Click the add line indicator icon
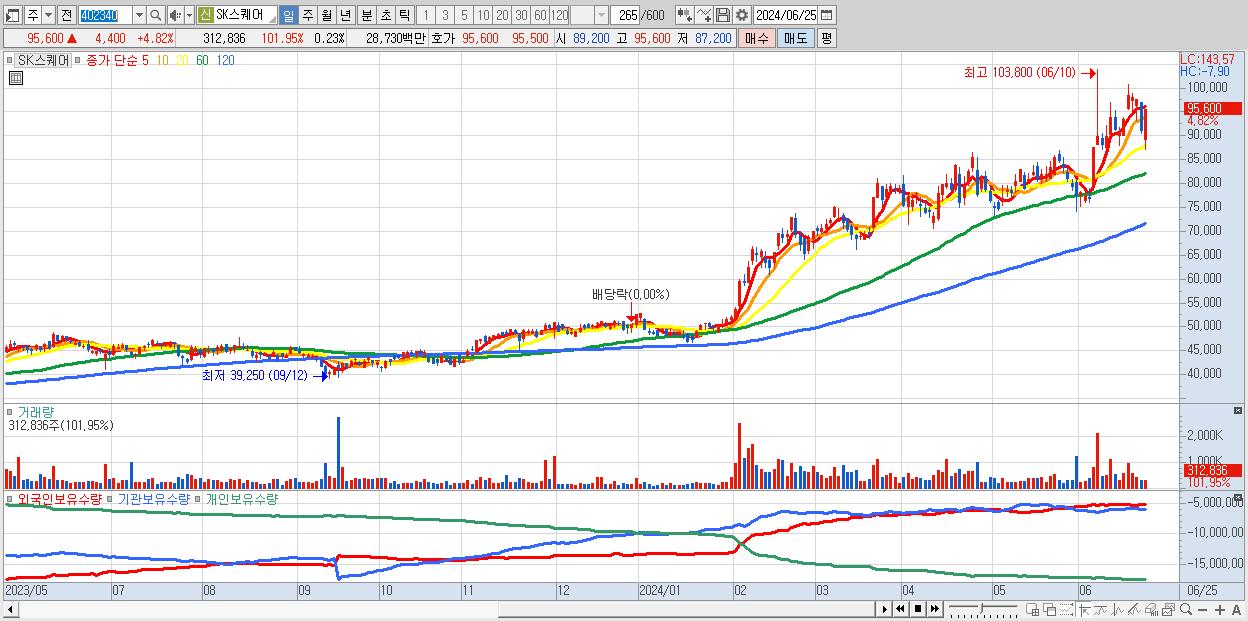 point(703,15)
